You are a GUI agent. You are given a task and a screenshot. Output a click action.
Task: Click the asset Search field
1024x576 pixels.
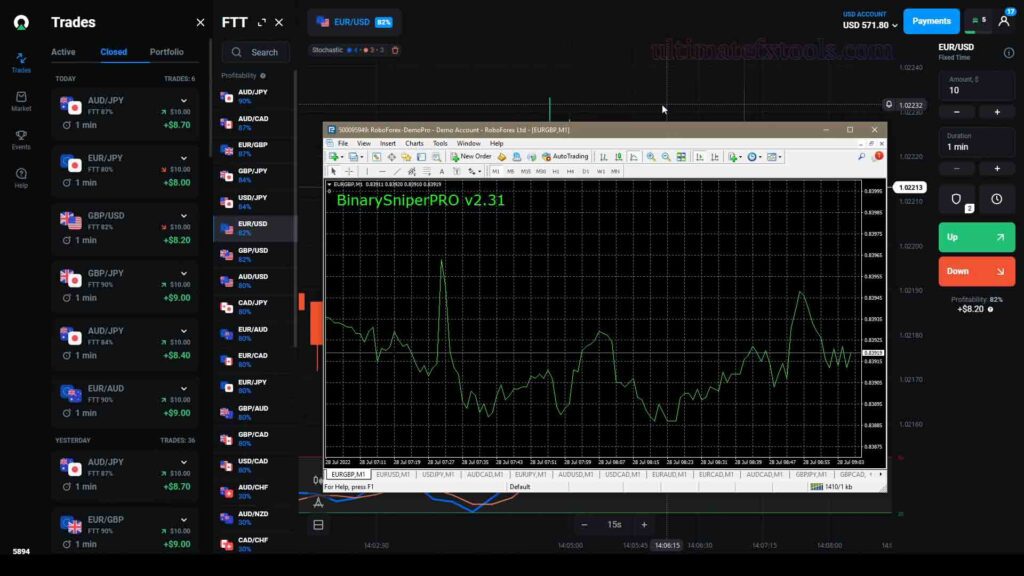[255, 52]
